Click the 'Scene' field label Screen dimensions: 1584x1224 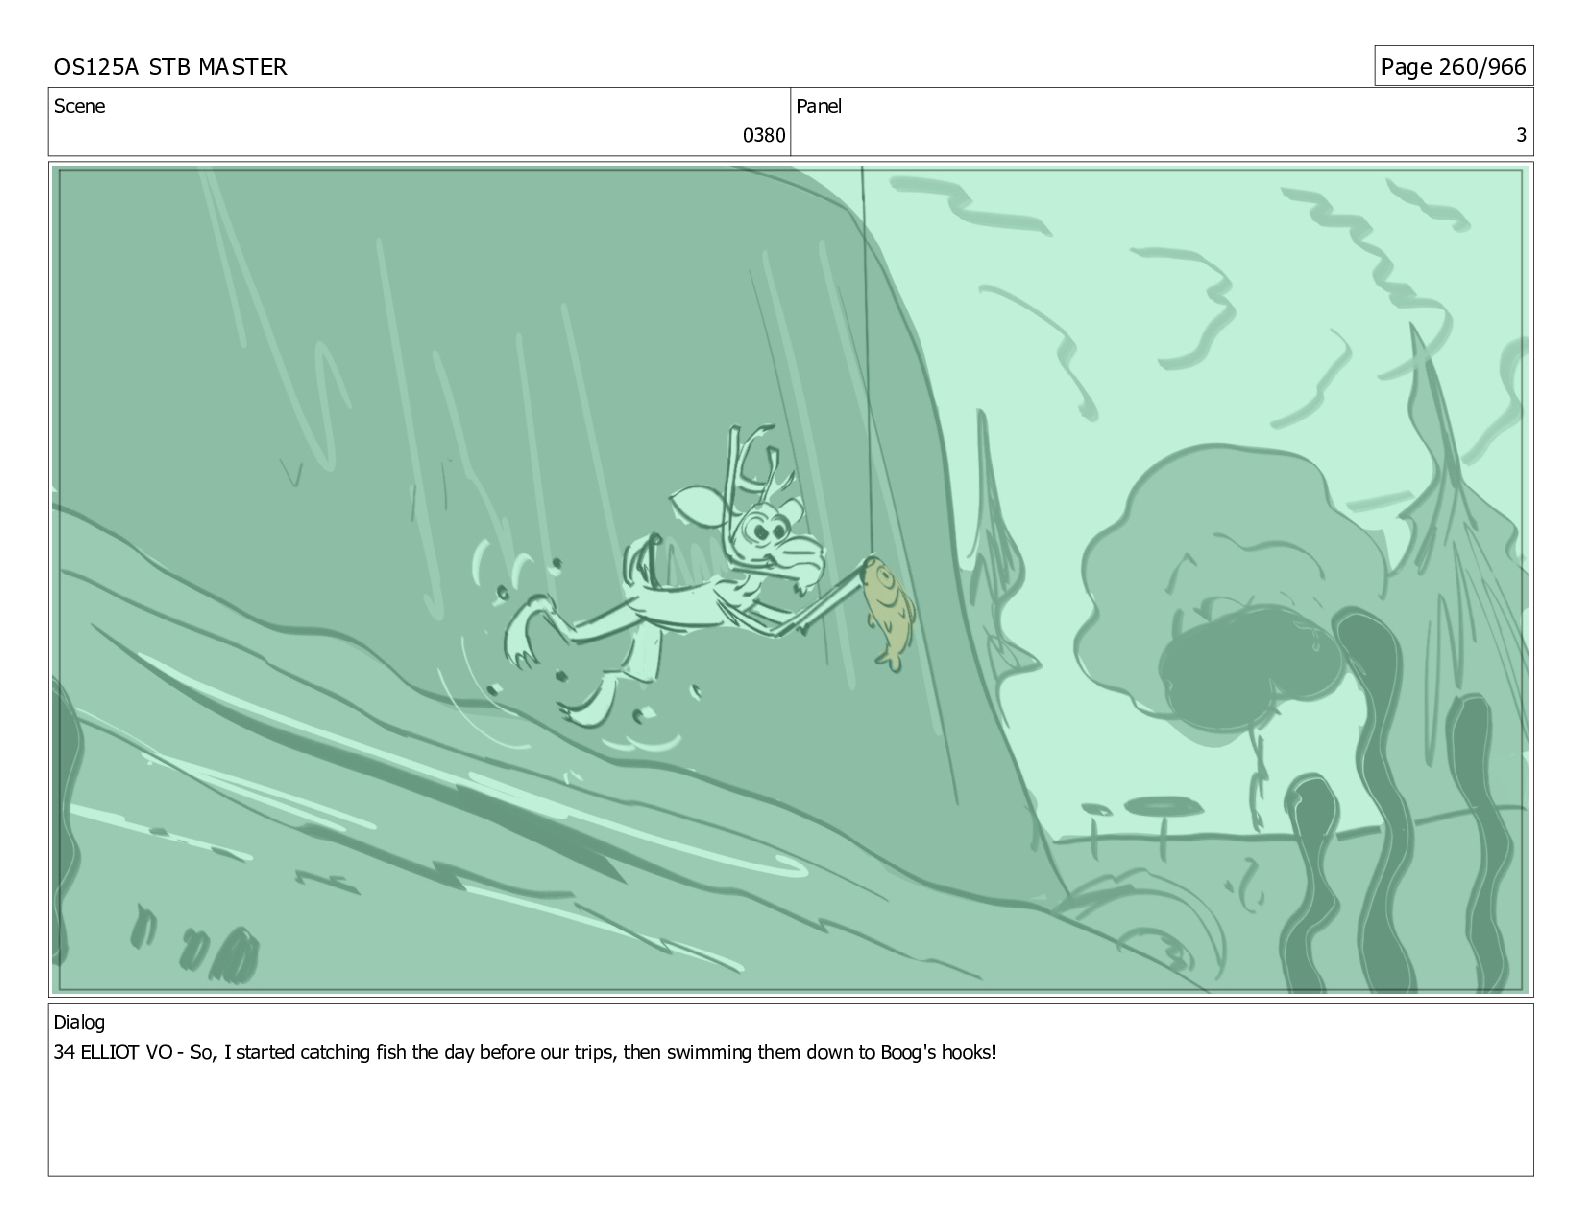79,106
